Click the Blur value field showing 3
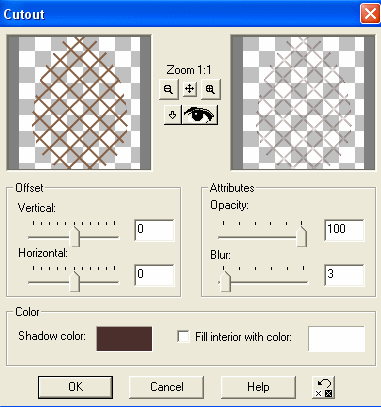Screen dimensions: 381x407 click(x=344, y=275)
